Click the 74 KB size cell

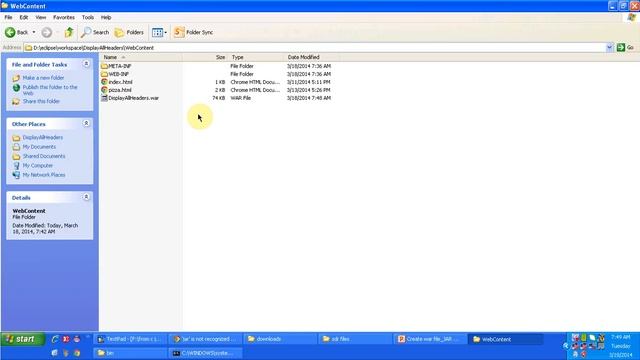(219, 98)
